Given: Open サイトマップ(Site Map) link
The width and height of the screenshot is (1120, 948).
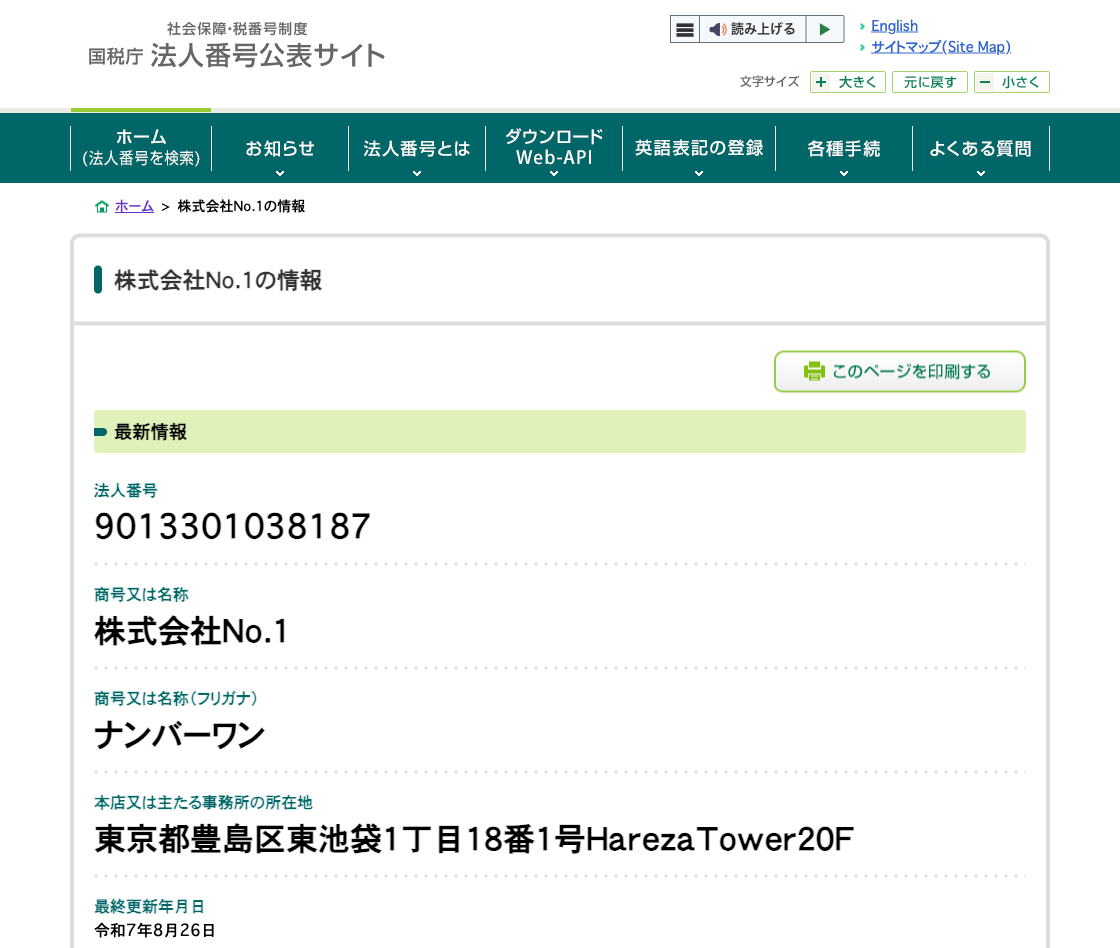Looking at the screenshot, I should [941, 46].
